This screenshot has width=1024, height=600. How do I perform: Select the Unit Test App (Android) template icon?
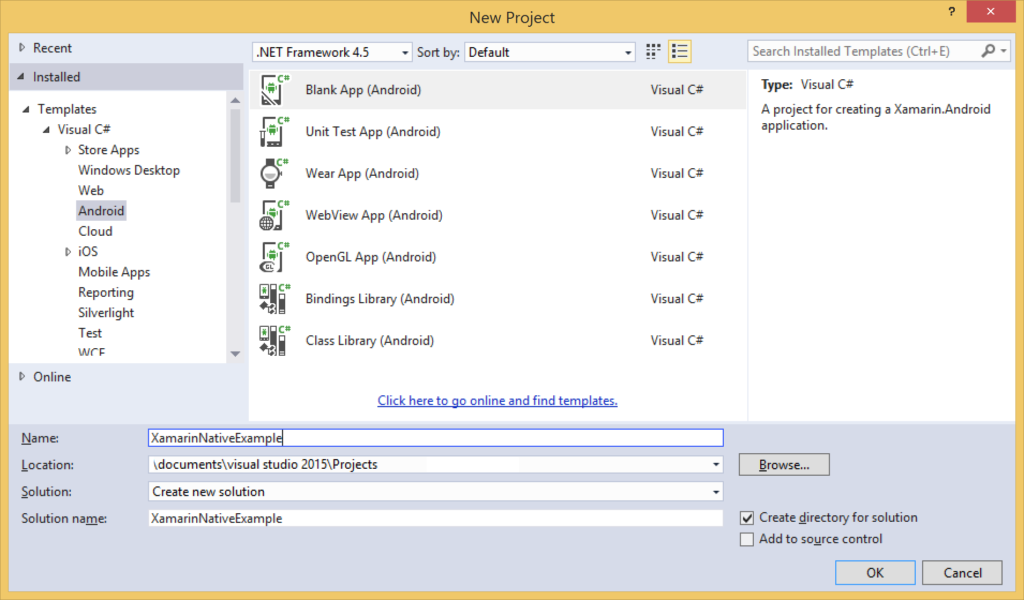click(273, 131)
